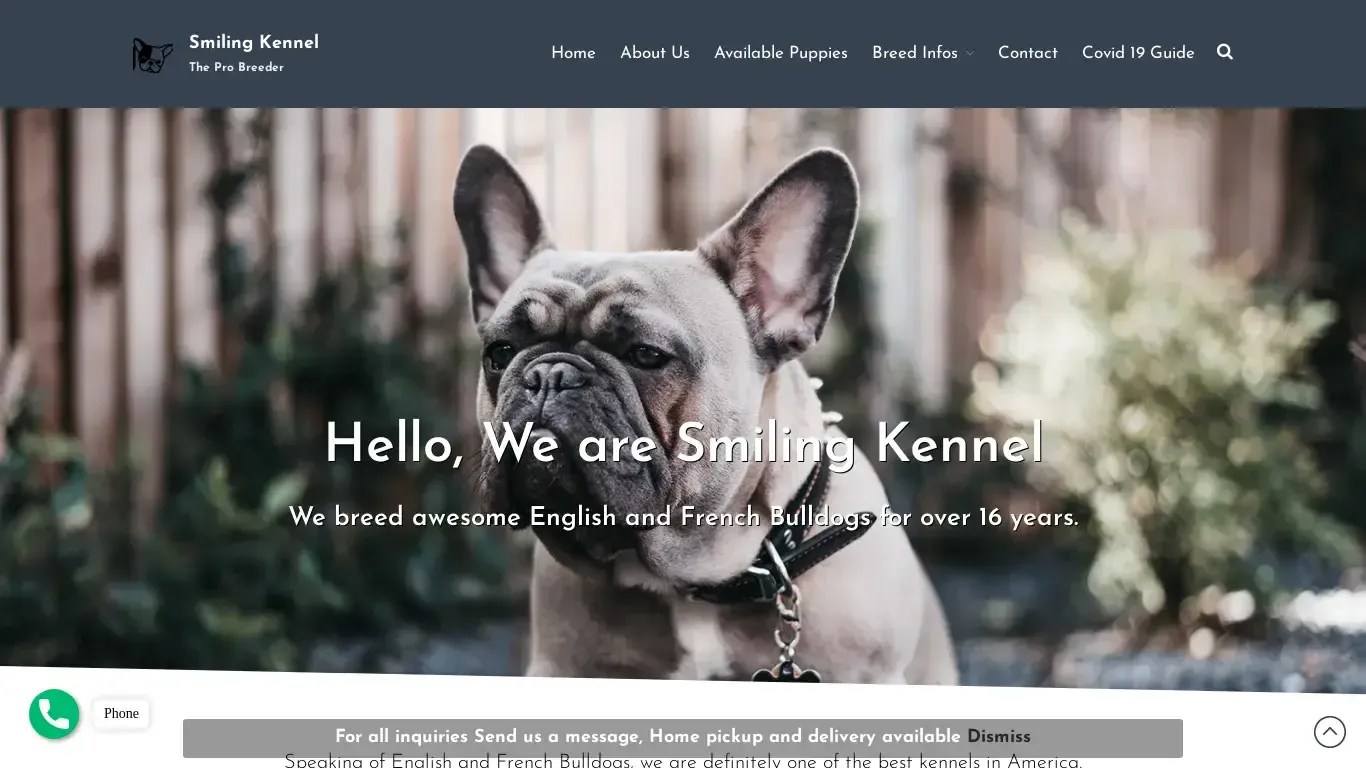This screenshot has height=768, width=1366.
Task: Click the scroll-to-top arrow icon
Action: pos(1330,732)
